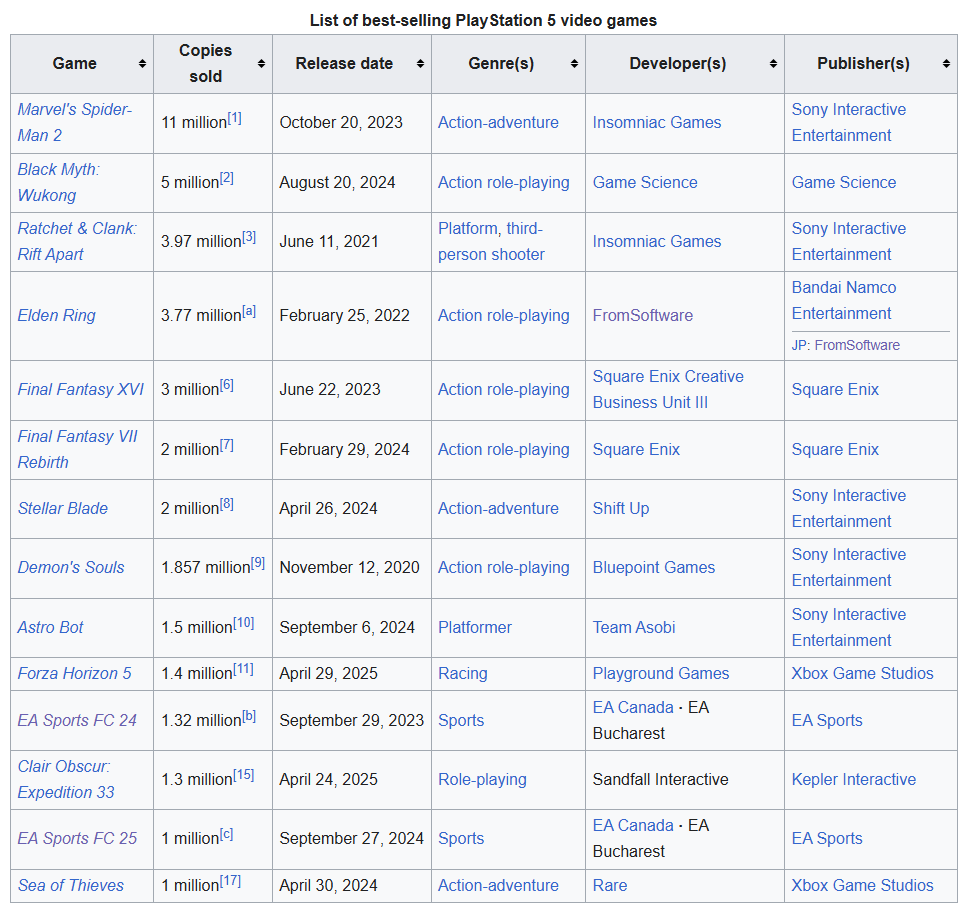
Task: Open Sony Interactive Entertainment in Astro Bot row
Action: pyautogui.click(x=849, y=628)
